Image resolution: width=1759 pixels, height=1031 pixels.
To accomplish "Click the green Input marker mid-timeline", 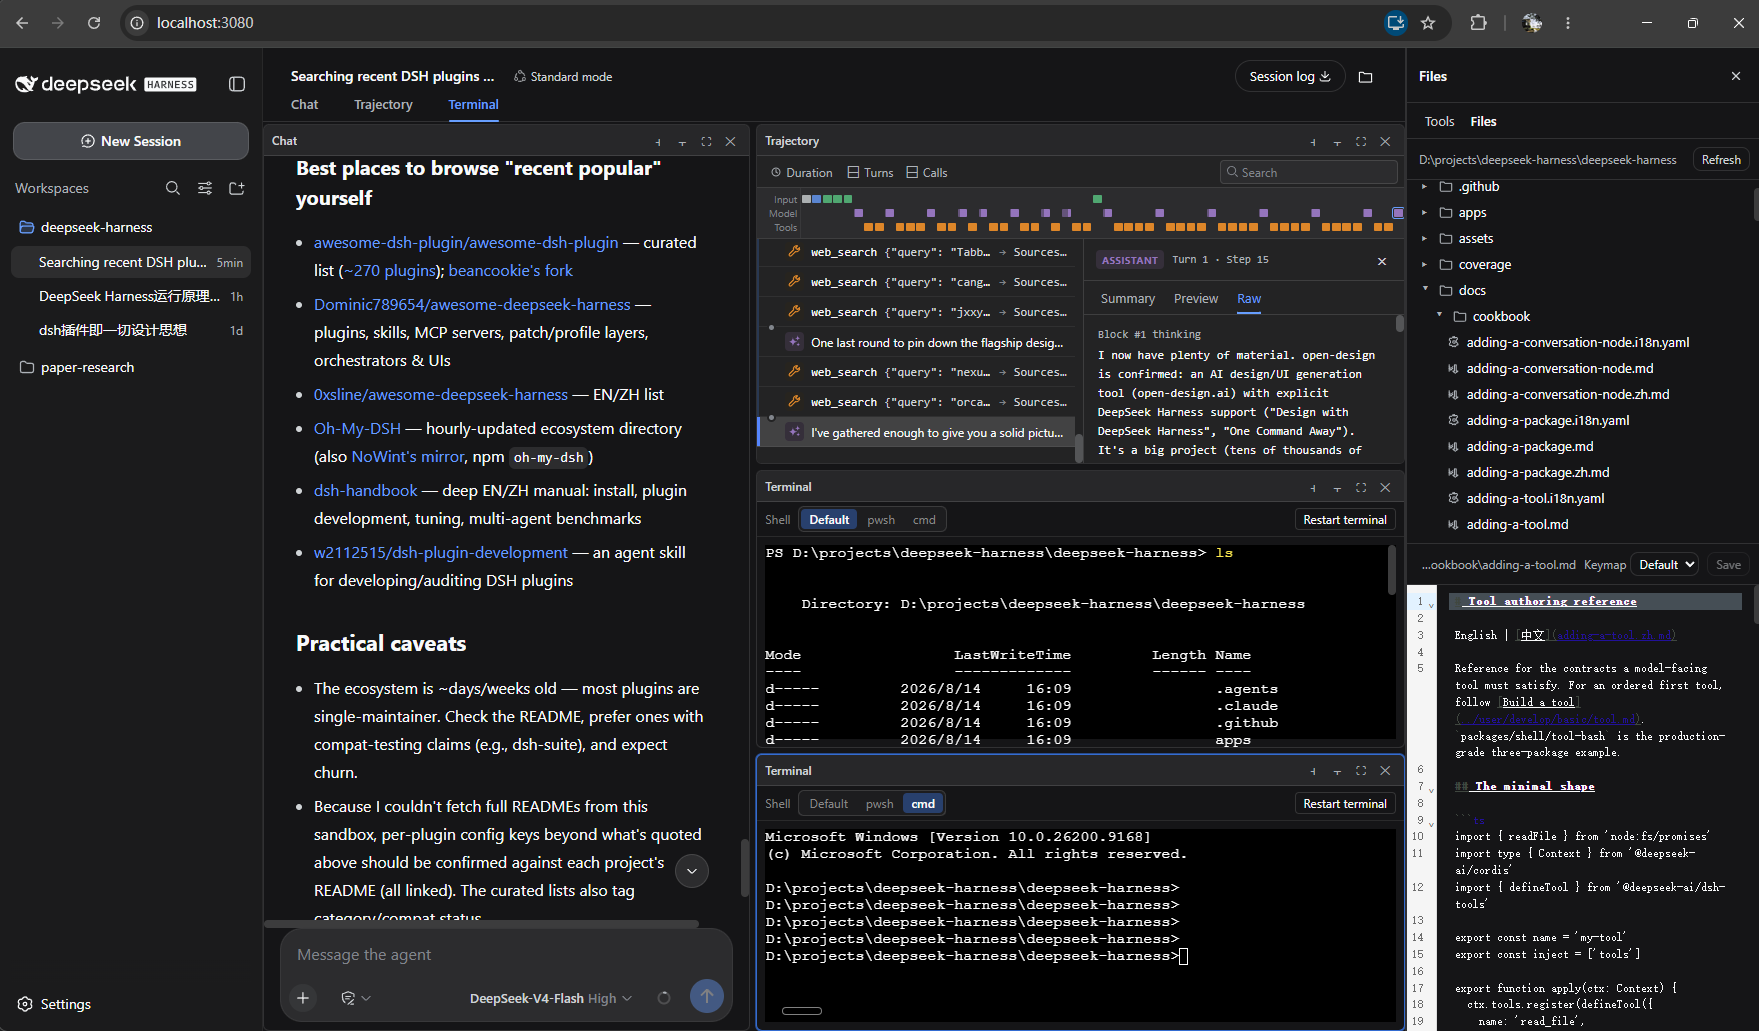I will pyautogui.click(x=1097, y=199).
